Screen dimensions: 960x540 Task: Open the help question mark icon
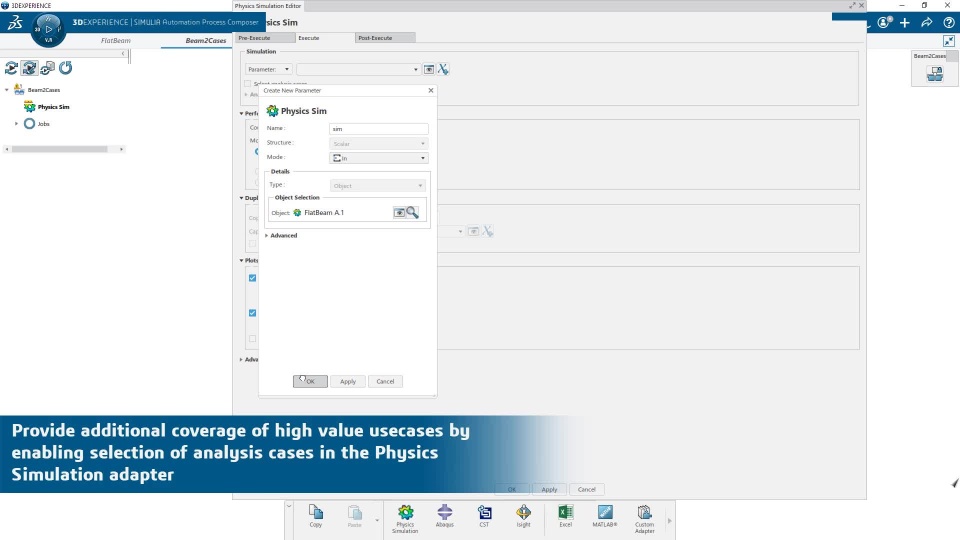point(948,23)
